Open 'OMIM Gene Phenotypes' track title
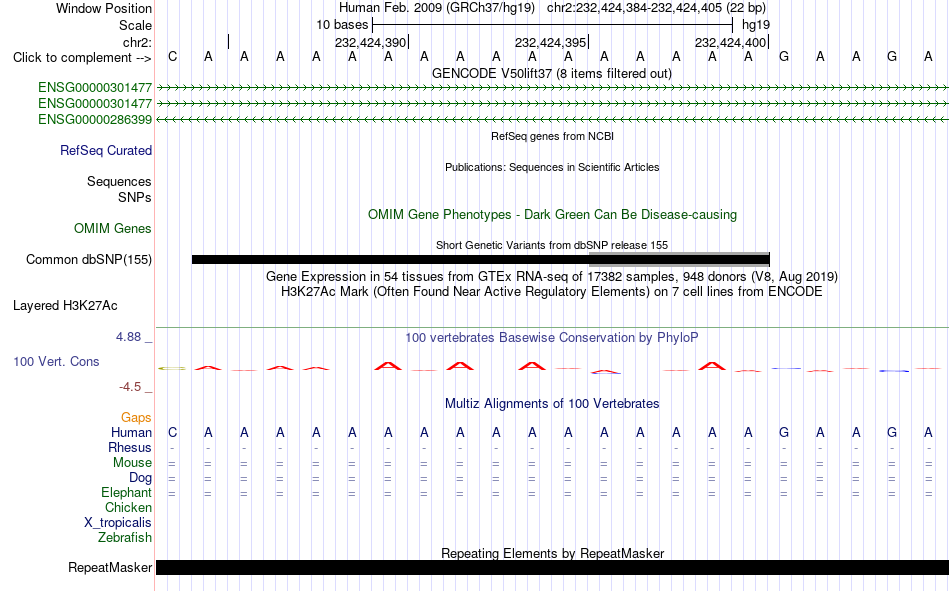Viewport: 950px width, 591px height. point(552,215)
